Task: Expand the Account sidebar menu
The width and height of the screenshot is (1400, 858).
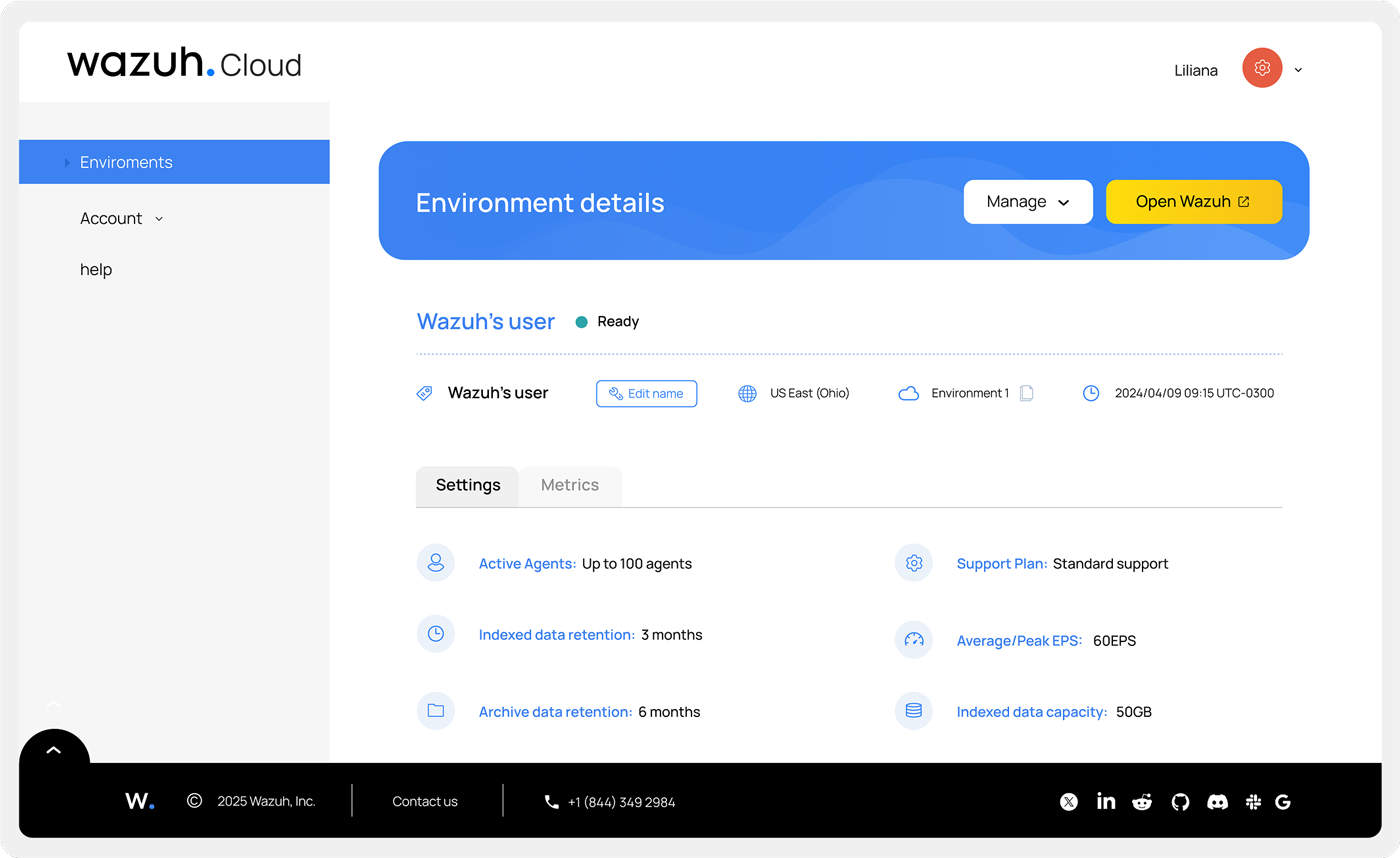Action: [x=121, y=218]
